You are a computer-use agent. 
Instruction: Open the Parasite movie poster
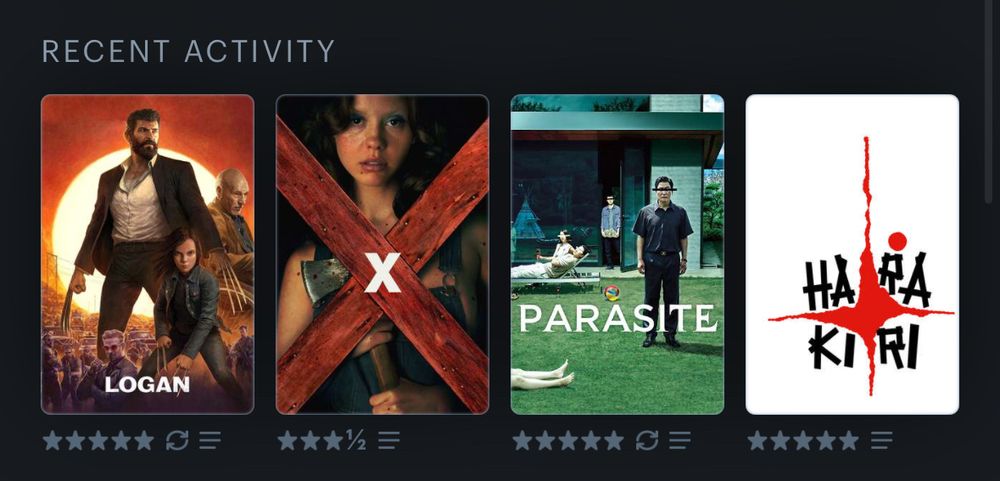click(x=617, y=255)
